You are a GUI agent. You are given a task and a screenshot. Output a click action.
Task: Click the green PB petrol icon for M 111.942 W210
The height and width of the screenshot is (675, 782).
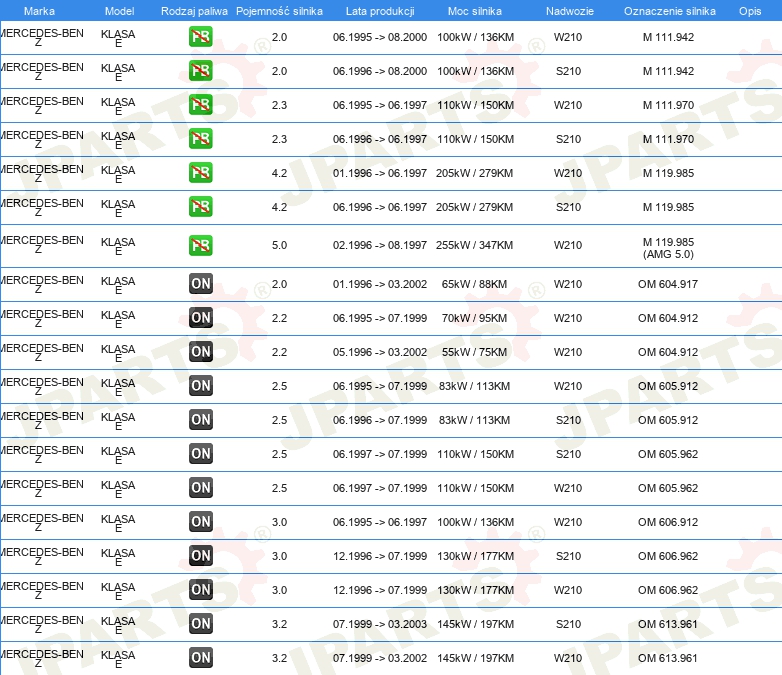coord(200,37)
